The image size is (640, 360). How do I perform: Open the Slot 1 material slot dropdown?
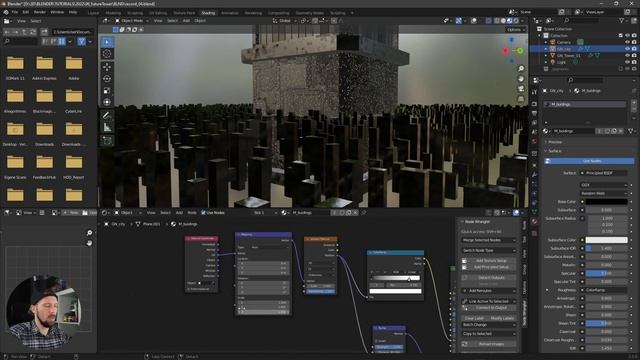(x=265, y=213)
